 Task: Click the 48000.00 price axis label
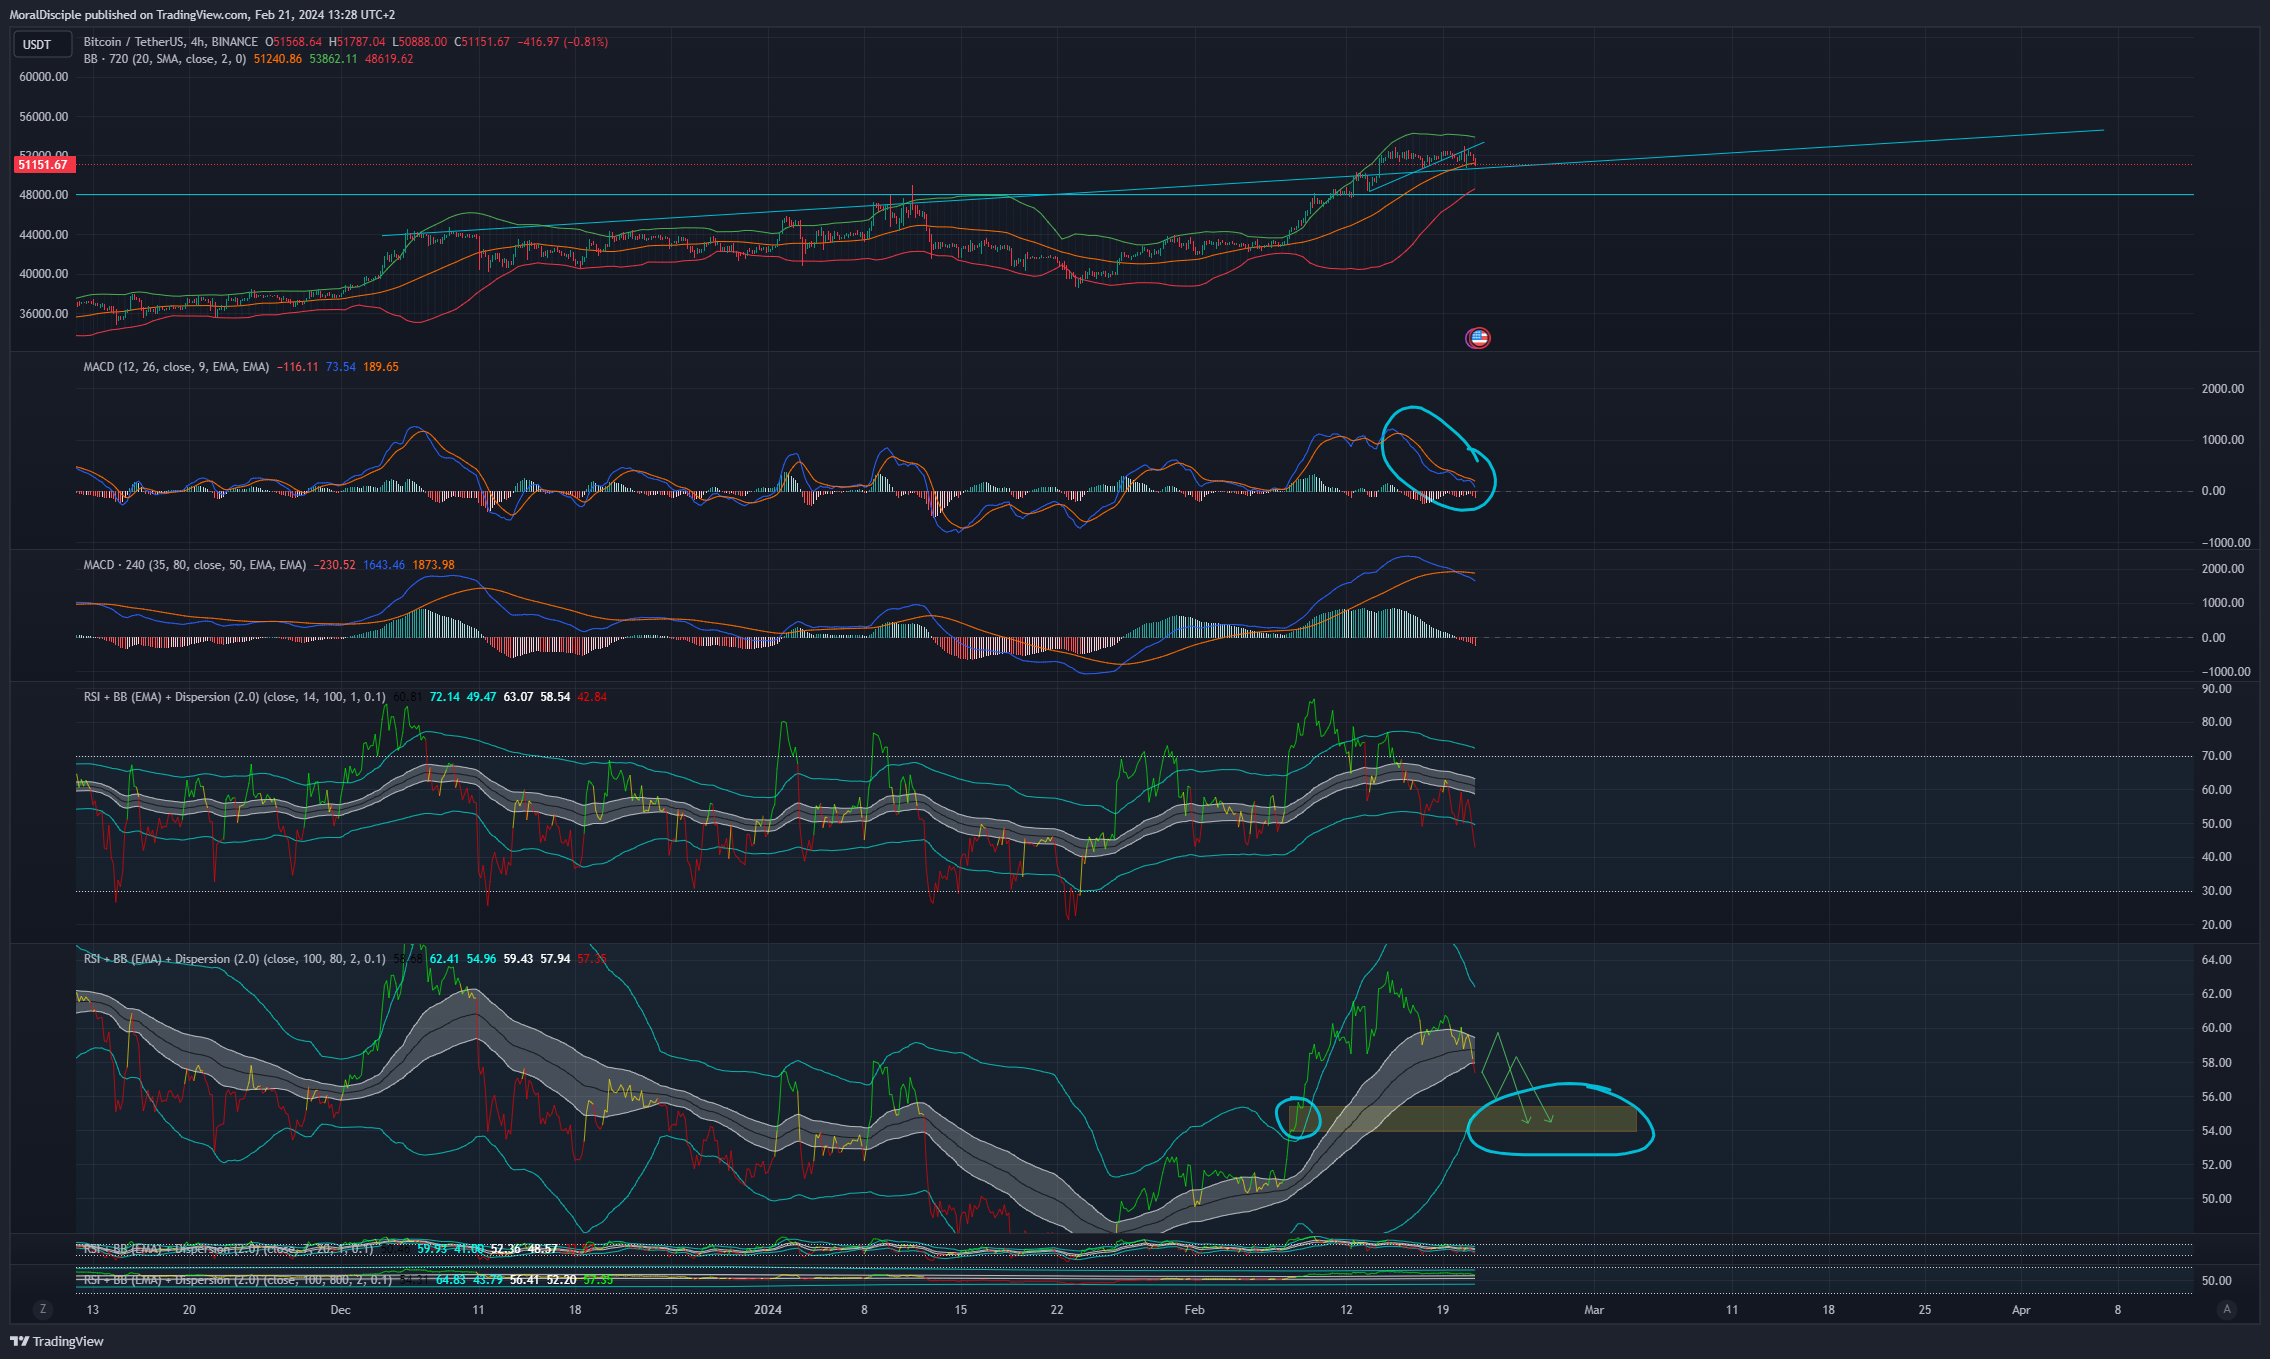tap(44, 195)
